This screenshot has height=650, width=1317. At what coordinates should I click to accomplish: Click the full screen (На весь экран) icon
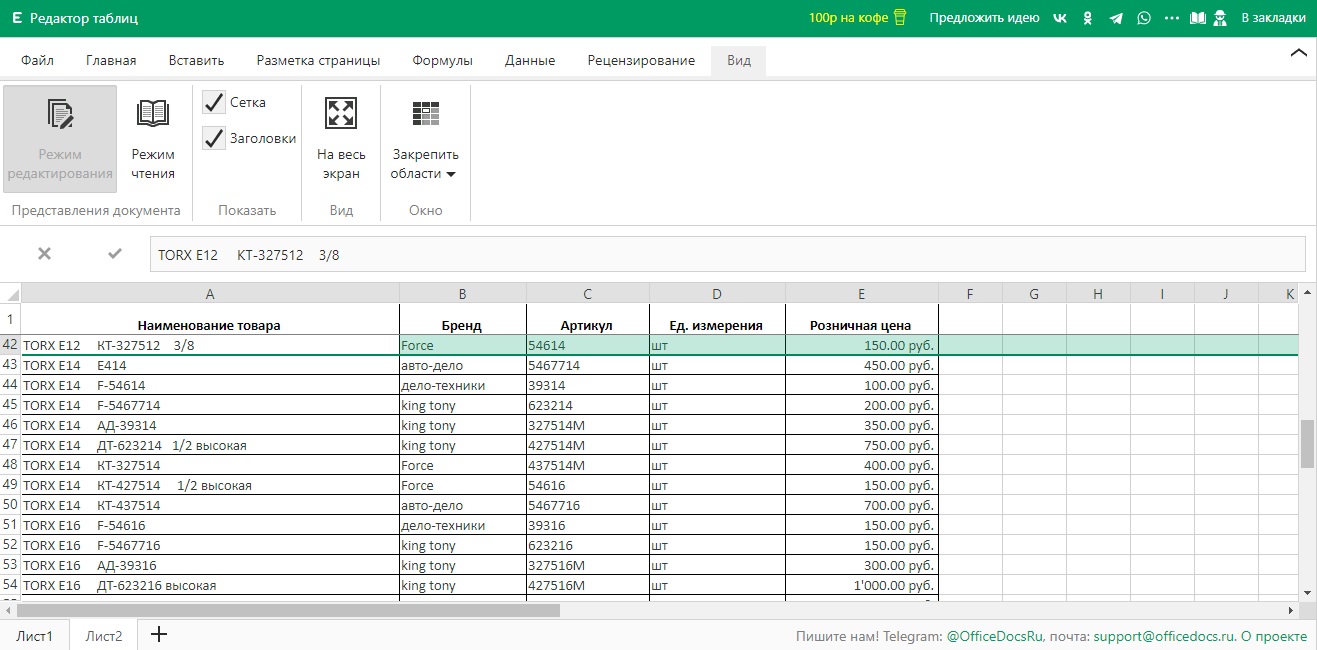[341, 113]
